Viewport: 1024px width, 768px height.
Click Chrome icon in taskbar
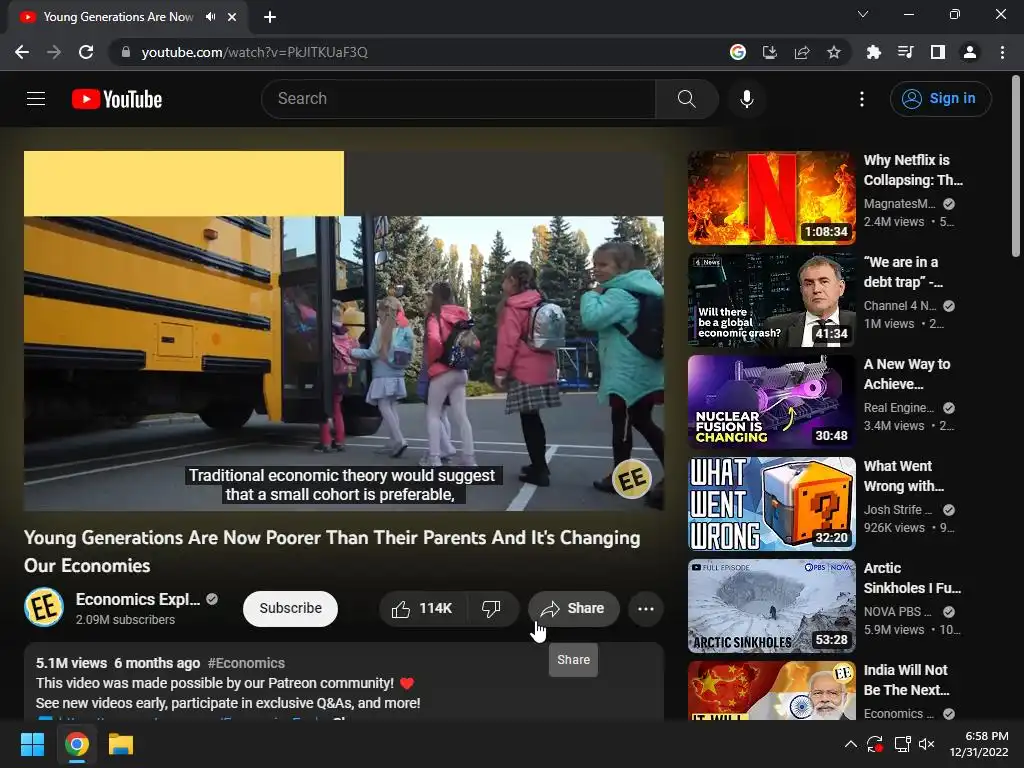(x=76, y=744)
